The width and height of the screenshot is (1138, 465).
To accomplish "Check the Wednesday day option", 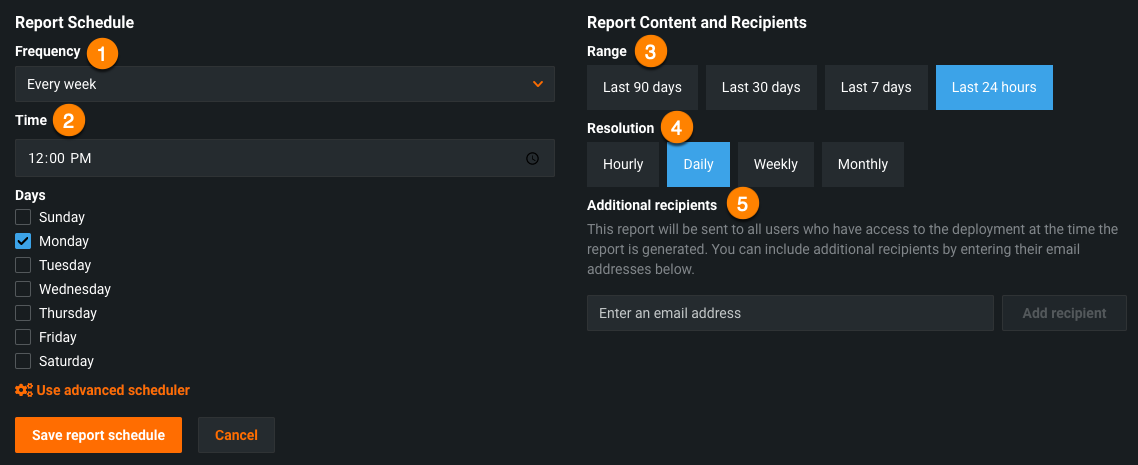I will coord(23,289).
